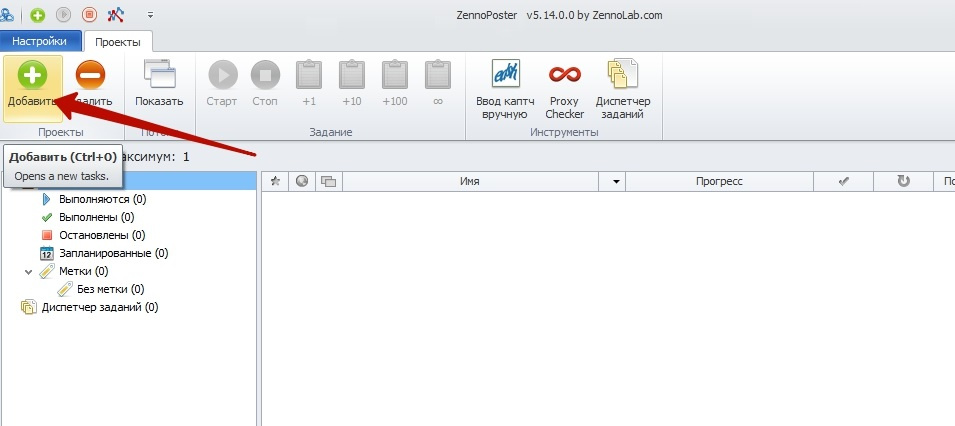The image size is (955, 426).
Task: Collapse the Метки tree node
Action: [x=28, y=271]
